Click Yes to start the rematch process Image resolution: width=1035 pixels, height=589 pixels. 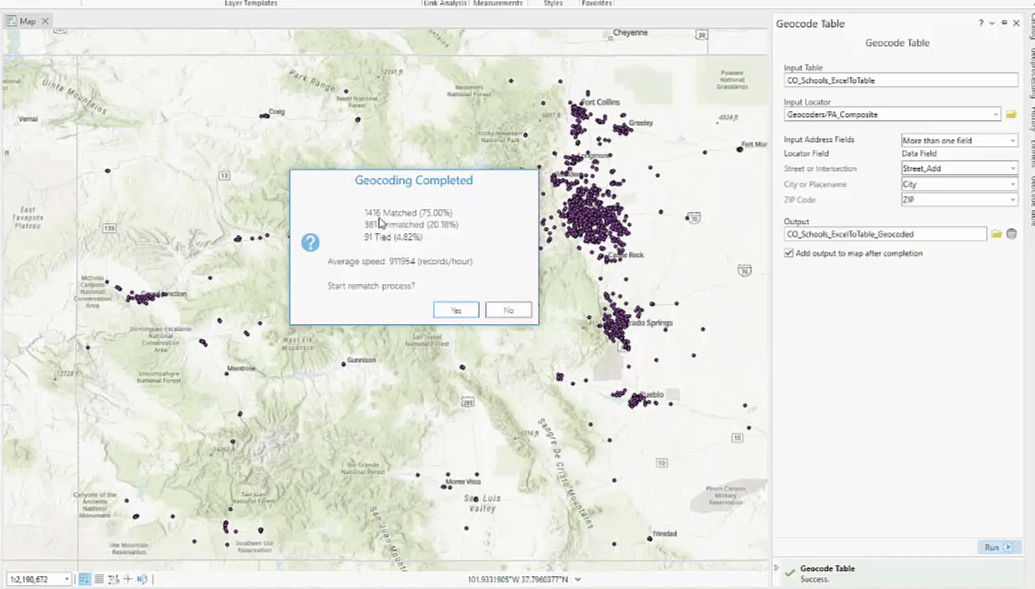point(456,309)
